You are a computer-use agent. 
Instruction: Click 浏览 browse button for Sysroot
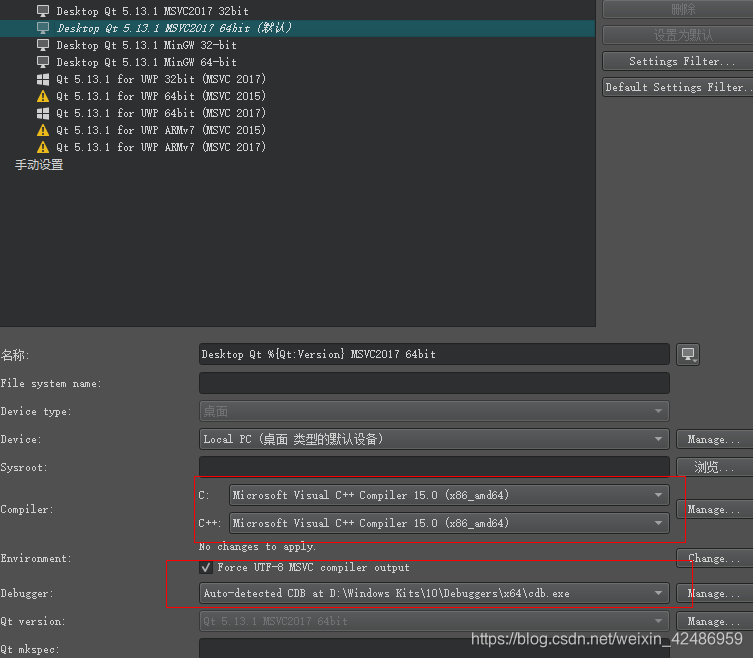[x=715, y=467]
